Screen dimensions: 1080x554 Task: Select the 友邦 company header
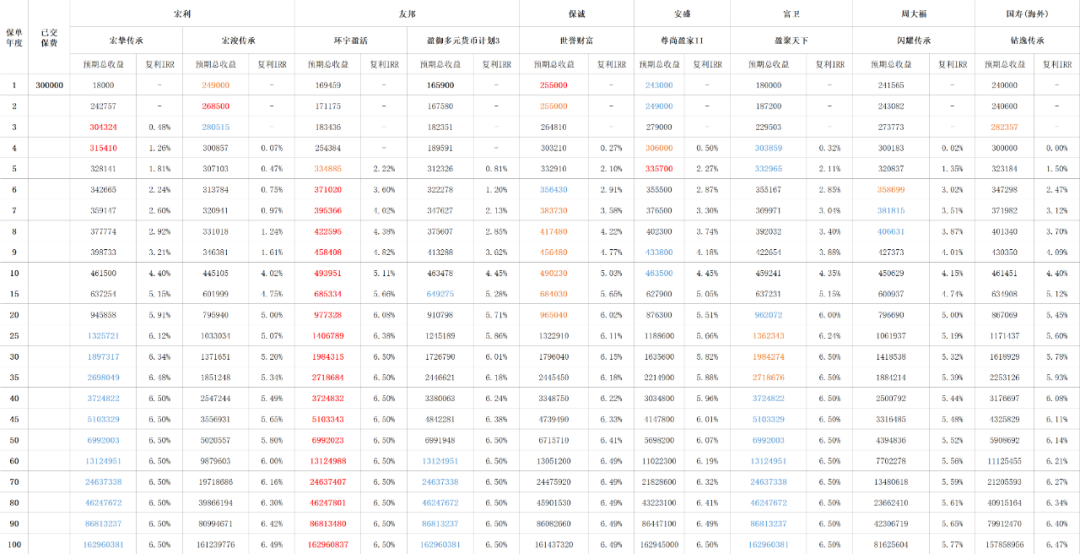(407, 14)
